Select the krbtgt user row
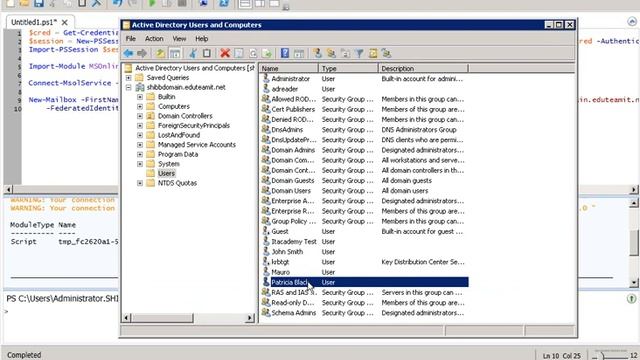The image size is (640, 360). pyautogui.click(x=364, y=262)
